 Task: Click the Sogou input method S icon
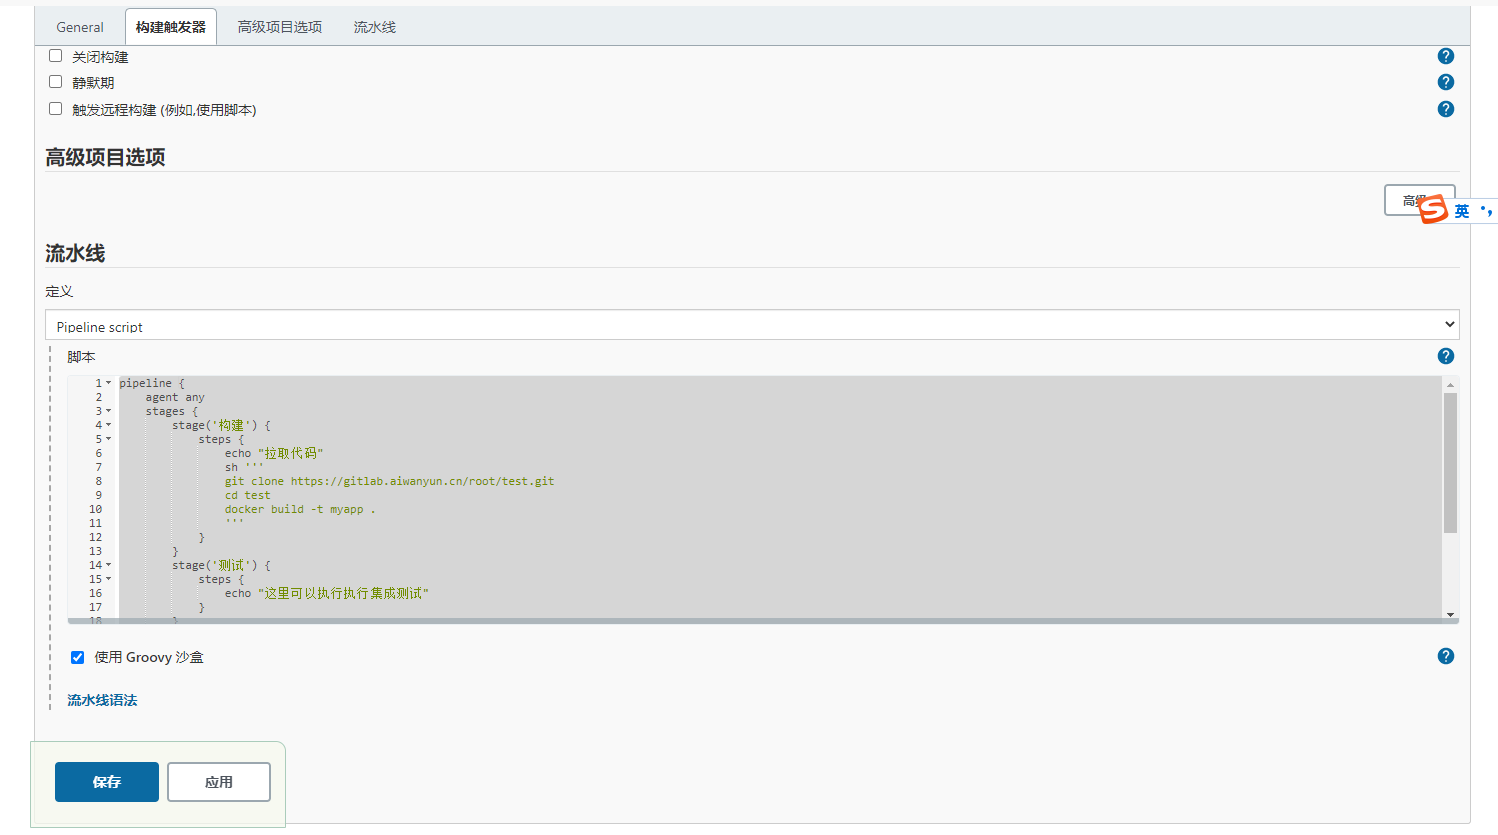(x=1433, y=209)
